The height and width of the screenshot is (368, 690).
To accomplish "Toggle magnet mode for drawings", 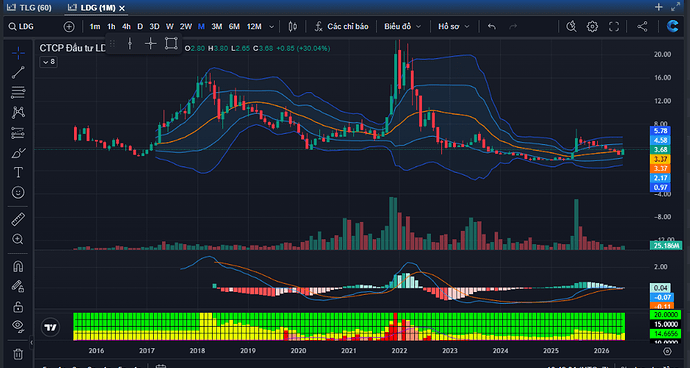I will coord(18,266).
